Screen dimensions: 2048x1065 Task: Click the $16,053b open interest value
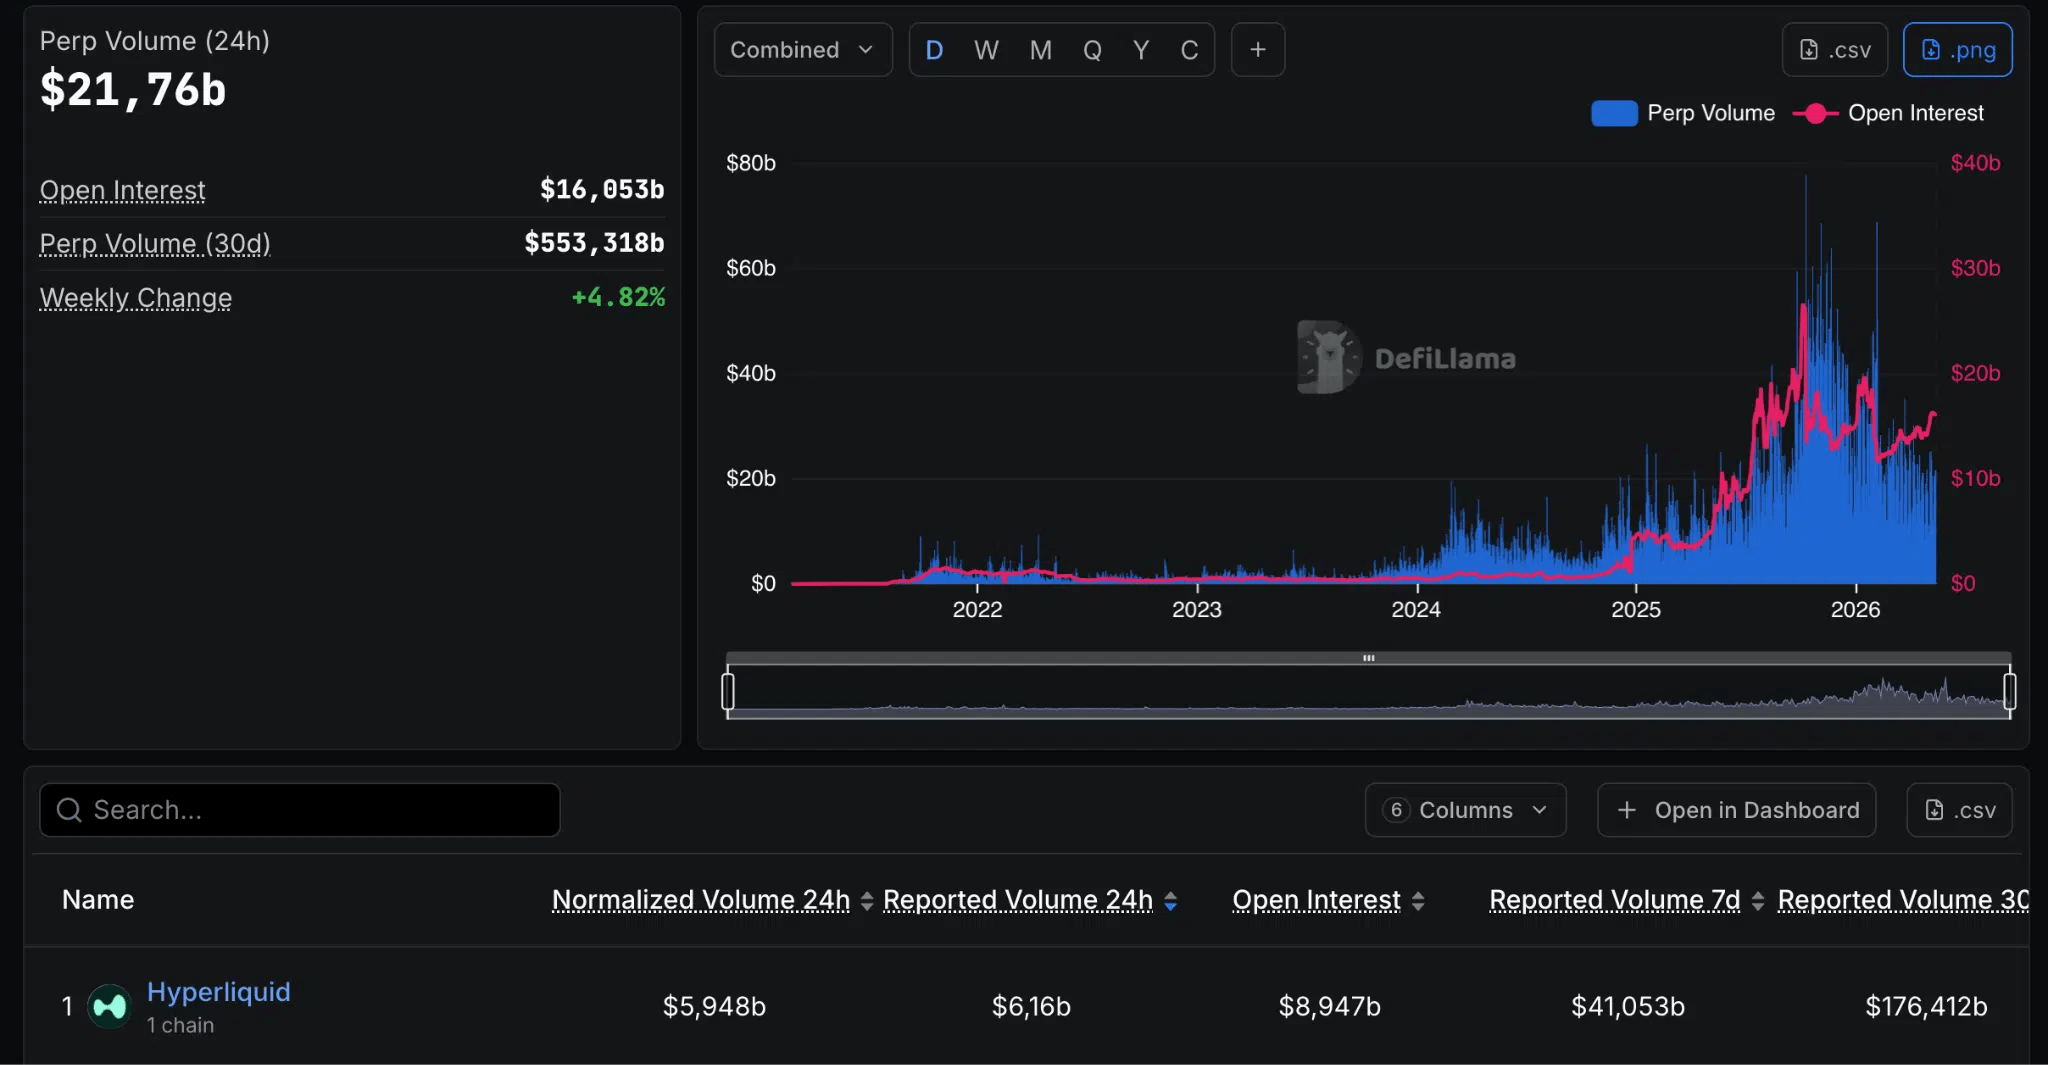[x=602, y=189]
